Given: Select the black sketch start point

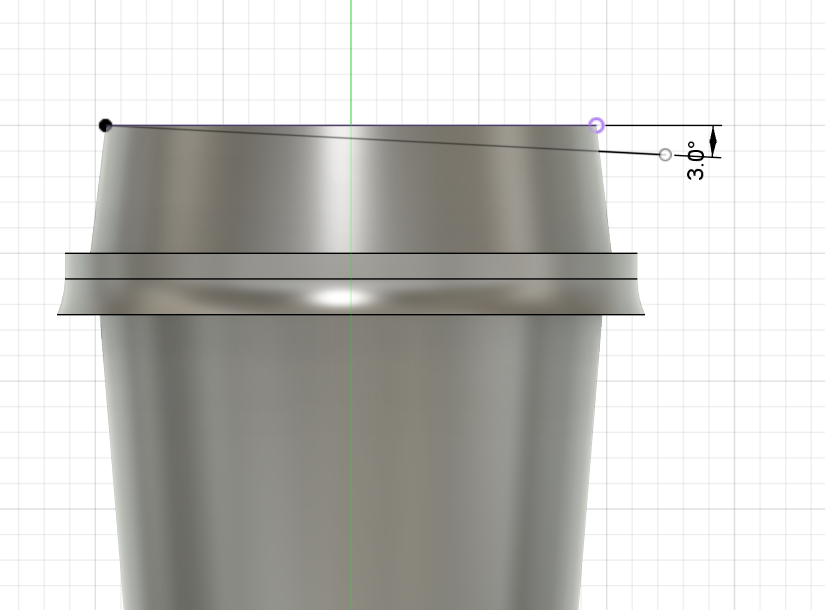Looking at the screenshot, I should pos(105,126).
